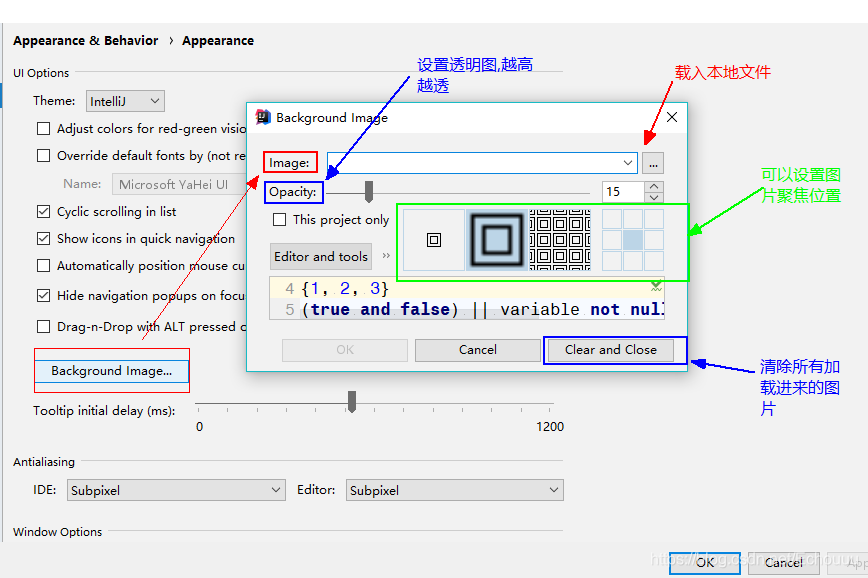Uncheck Cyclic scrolling in list
Image resolution: width=868 pixels, height=578 pixels.
43,211
